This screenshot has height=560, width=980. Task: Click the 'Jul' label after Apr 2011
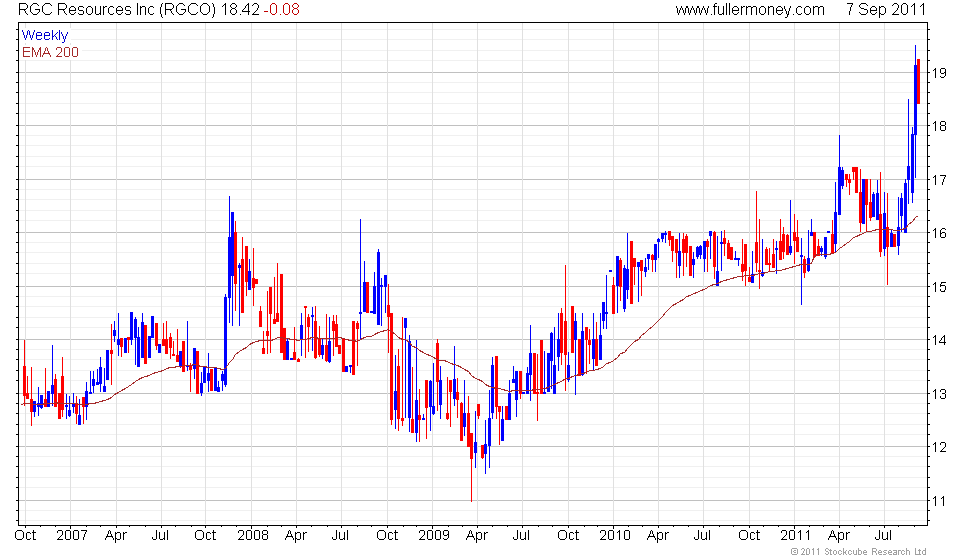[883, 535]
